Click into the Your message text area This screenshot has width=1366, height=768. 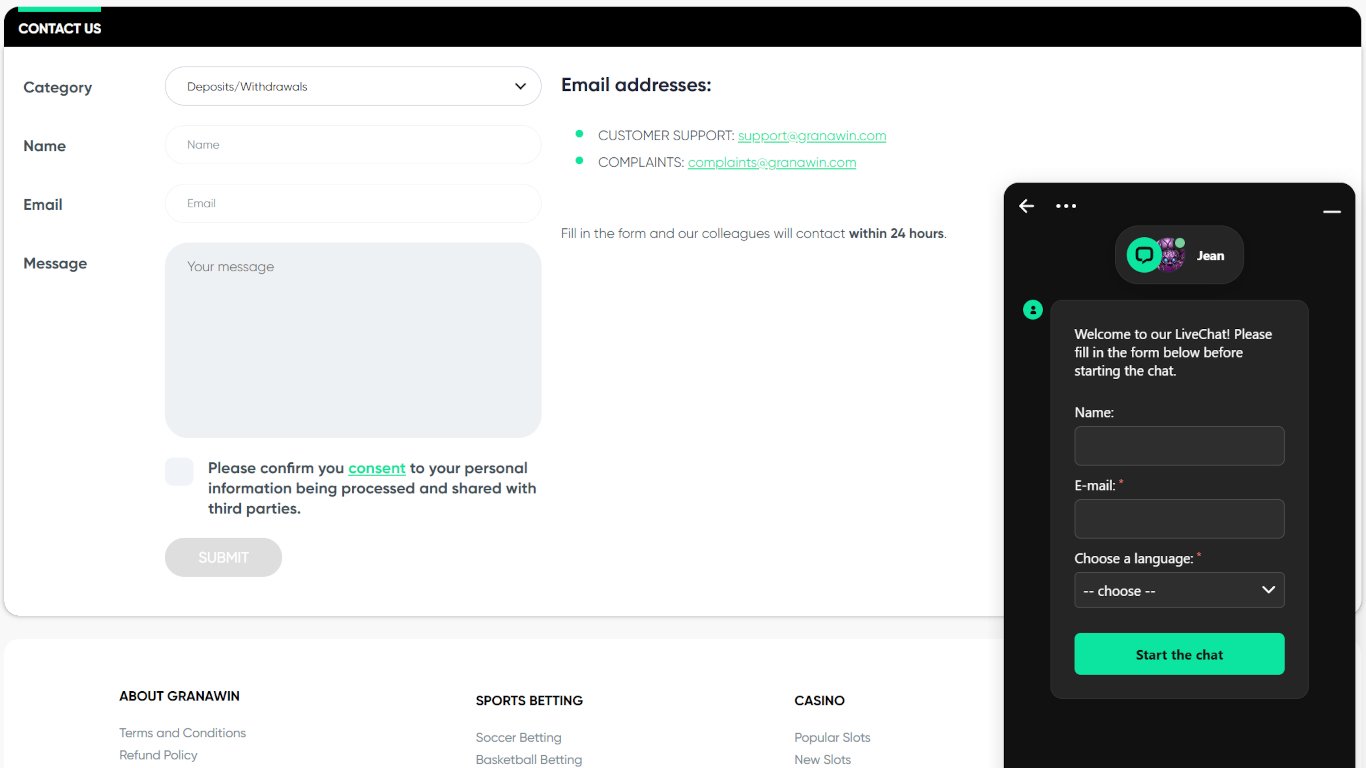pos(353,340)
